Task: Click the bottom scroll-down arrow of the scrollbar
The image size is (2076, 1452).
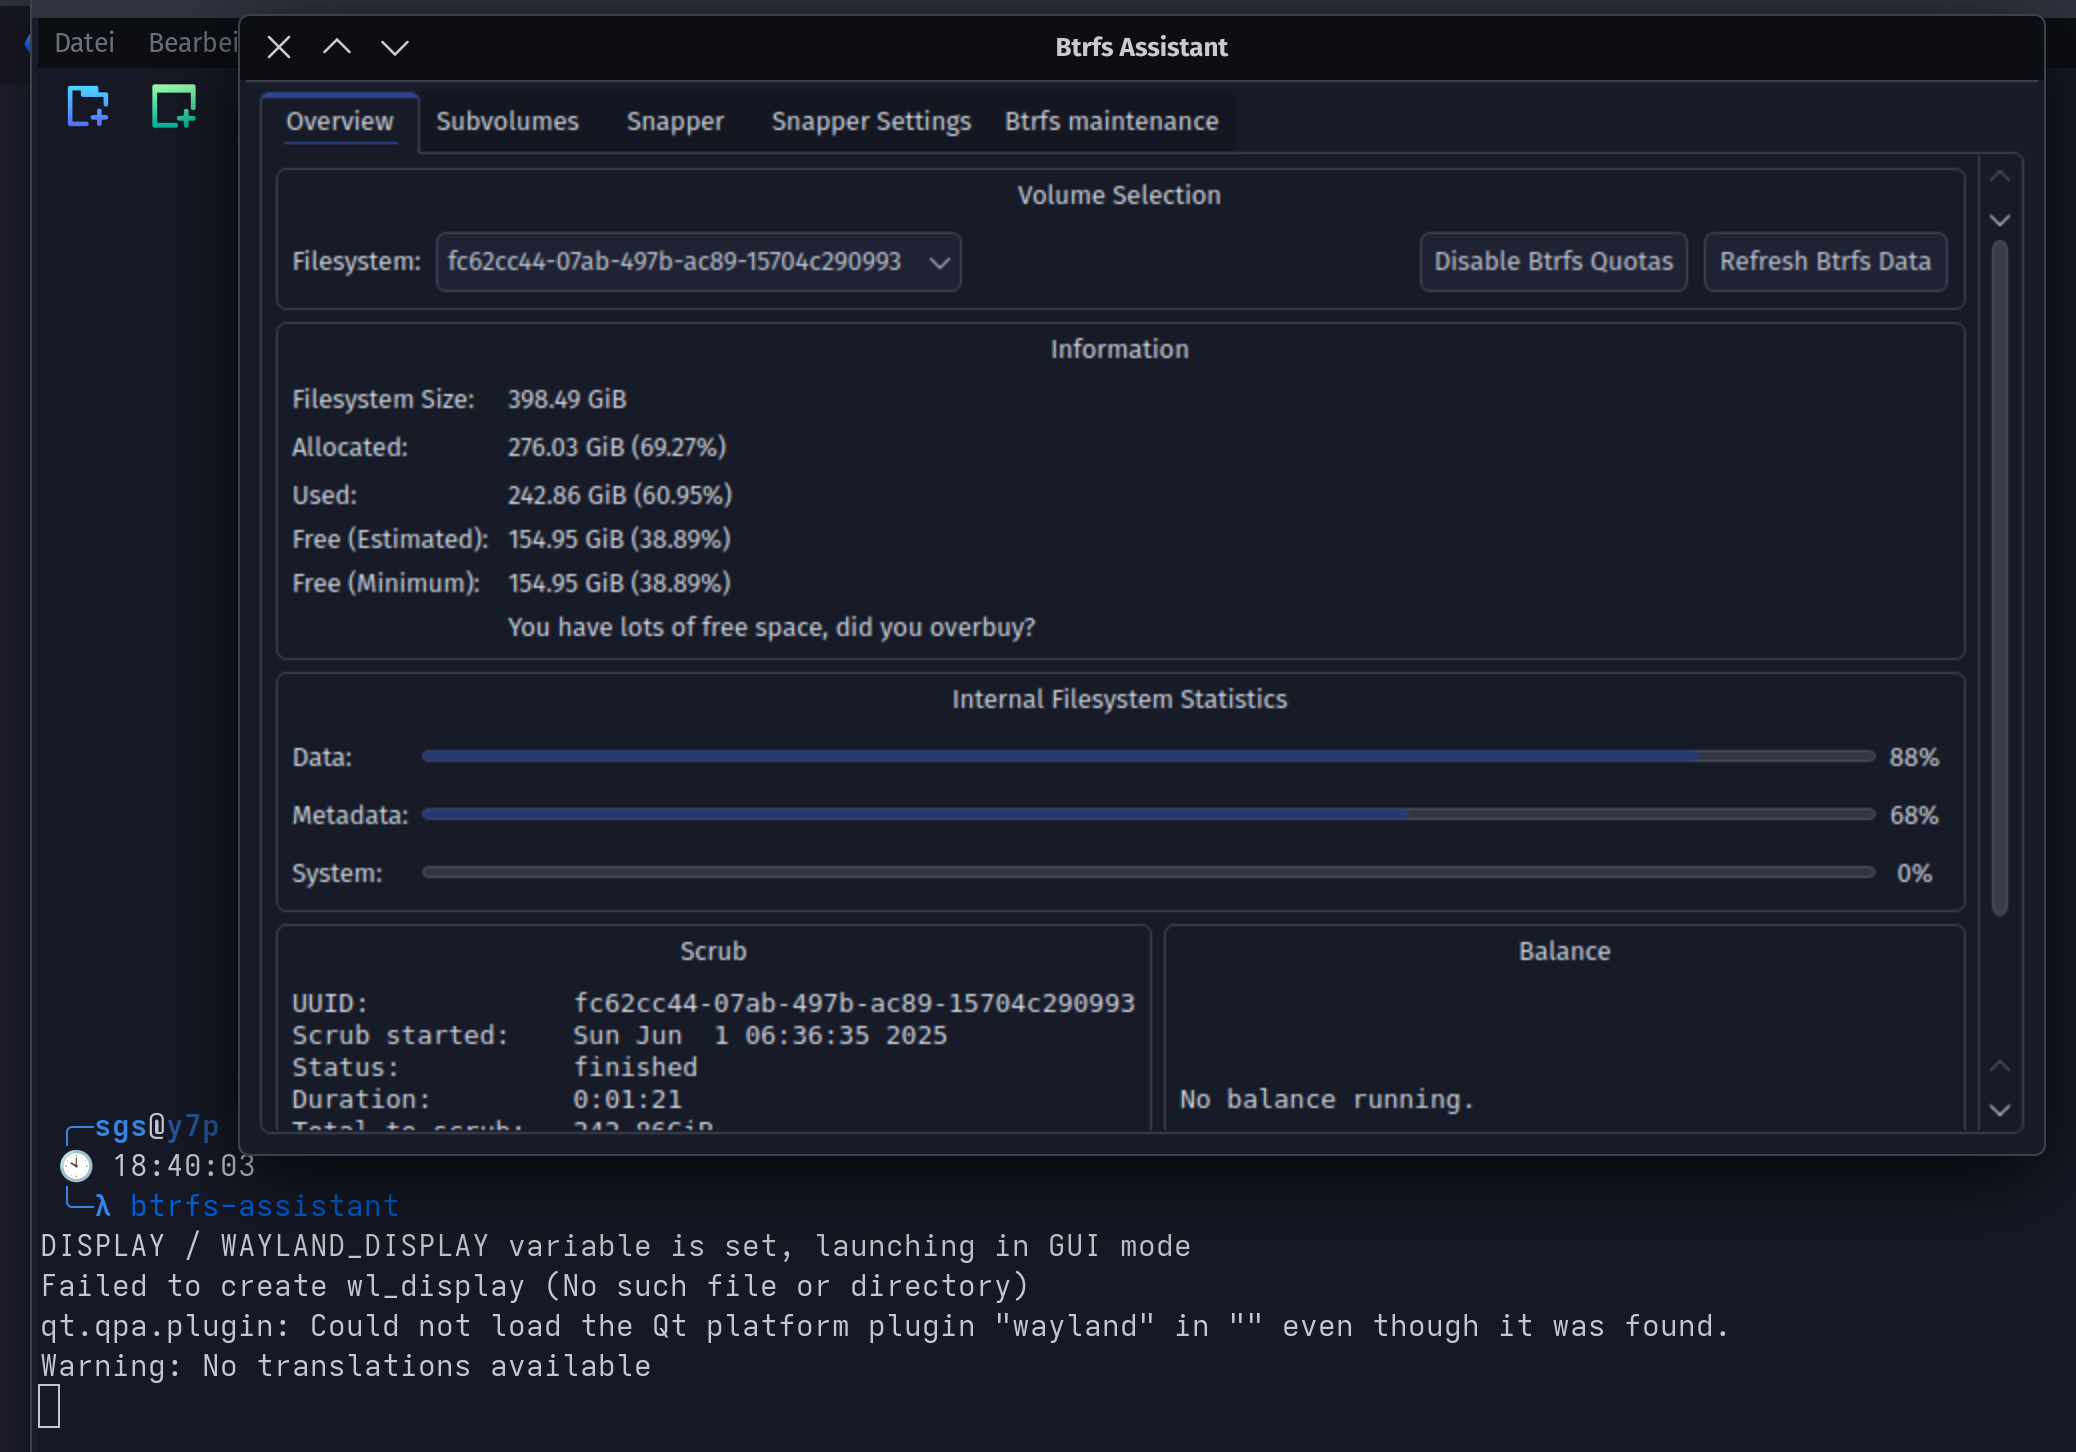Action: pyautogui.click(x=2000, y=1110)
